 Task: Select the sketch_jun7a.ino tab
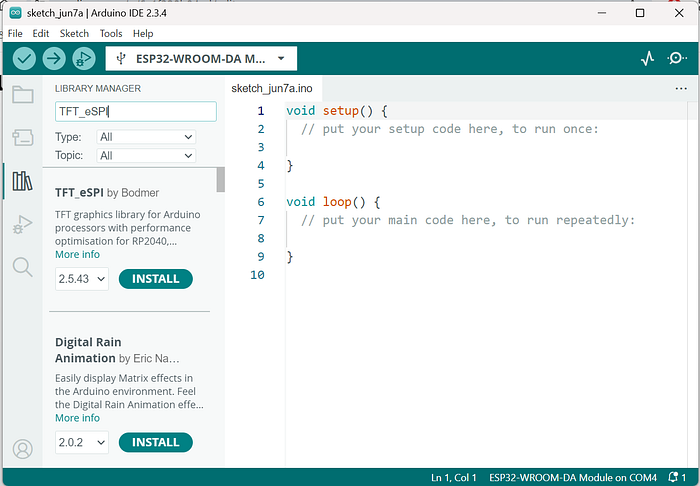pyautogui.click(x=272, y=88)
